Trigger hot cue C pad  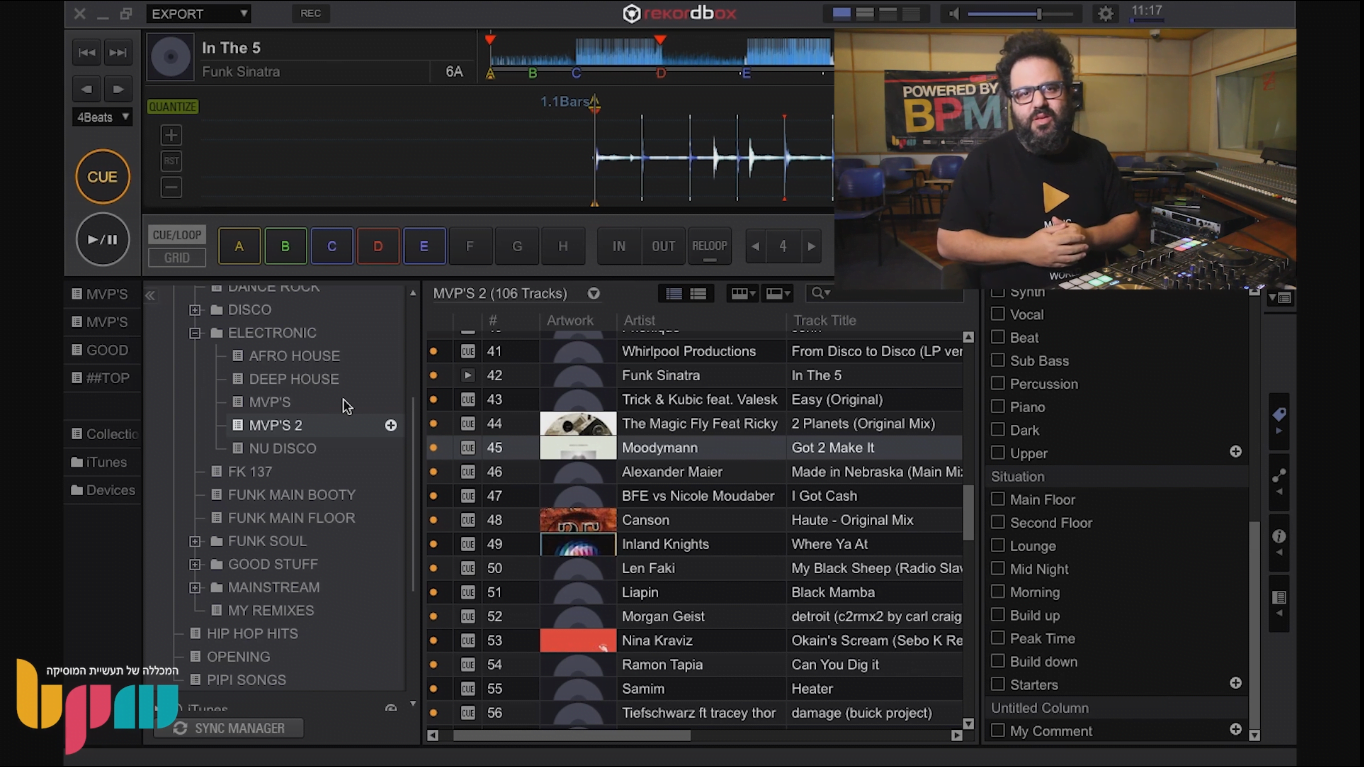coord(332,246)
